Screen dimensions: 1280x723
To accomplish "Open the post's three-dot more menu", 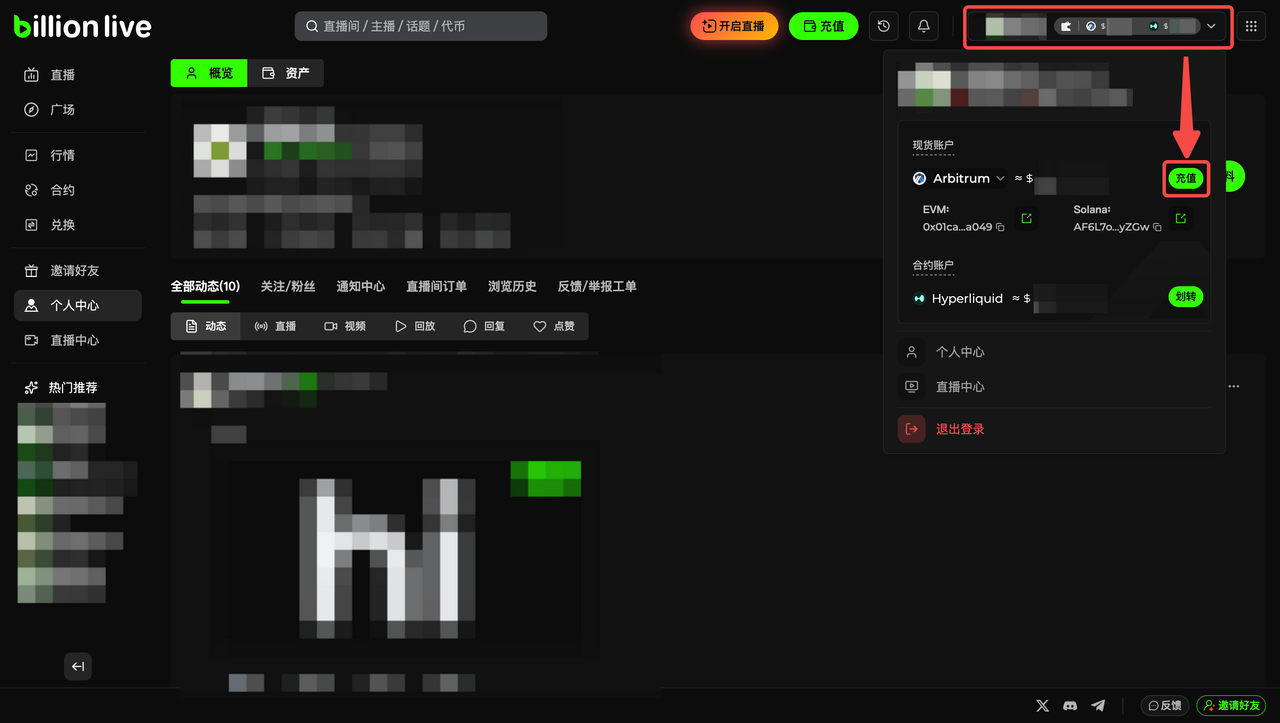I will (x=1234, y=386).
